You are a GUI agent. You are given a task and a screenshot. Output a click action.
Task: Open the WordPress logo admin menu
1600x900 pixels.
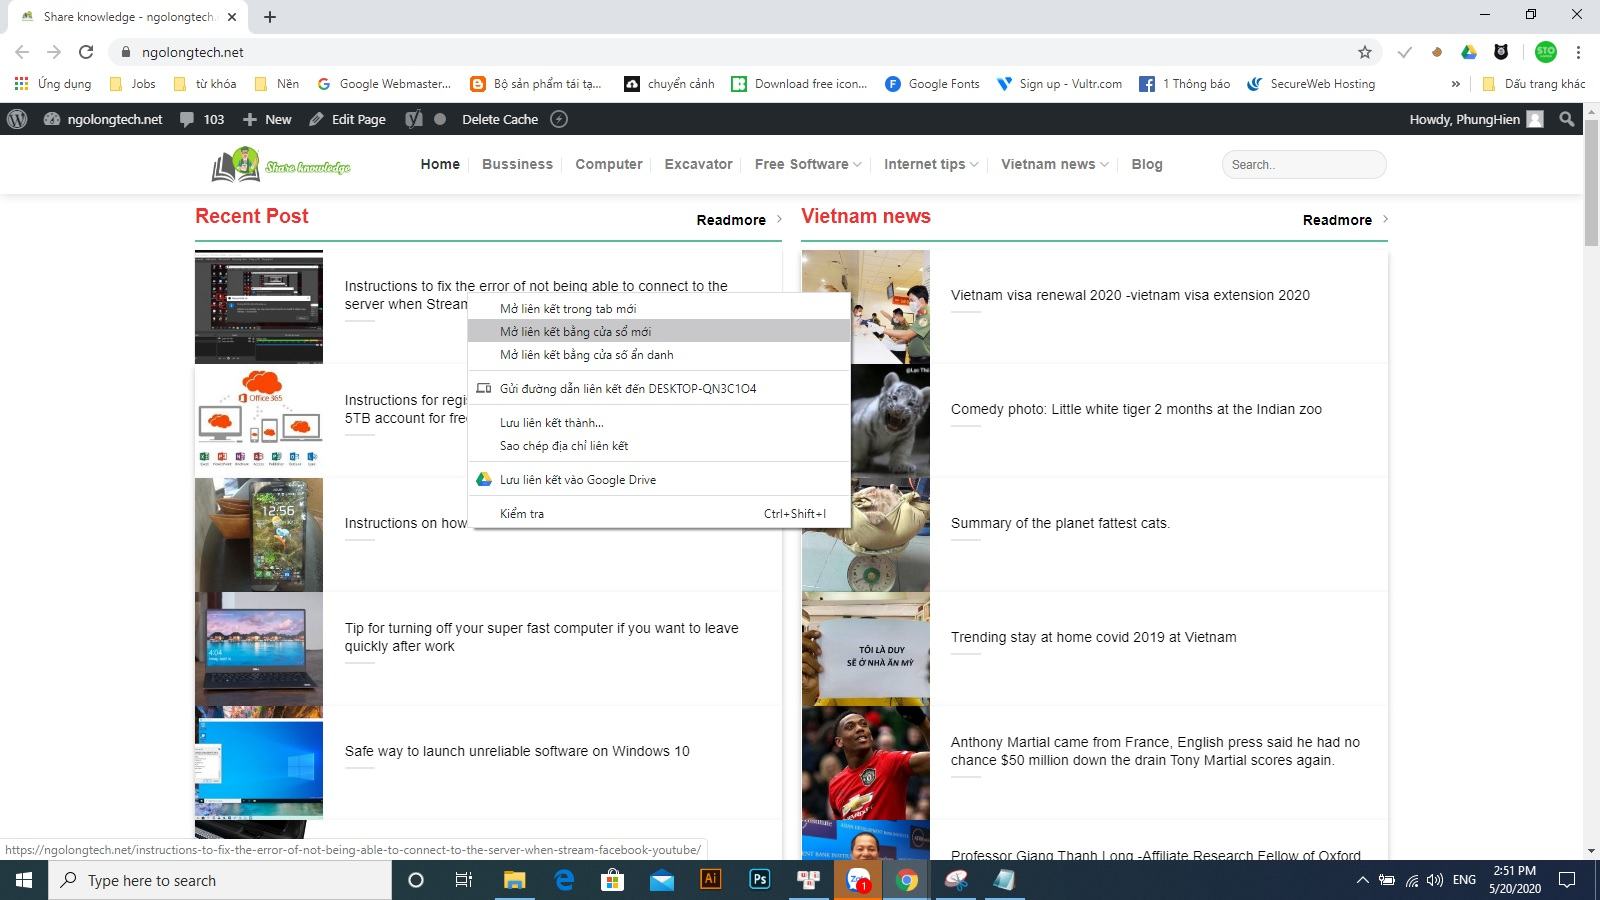tap(17, 119)
